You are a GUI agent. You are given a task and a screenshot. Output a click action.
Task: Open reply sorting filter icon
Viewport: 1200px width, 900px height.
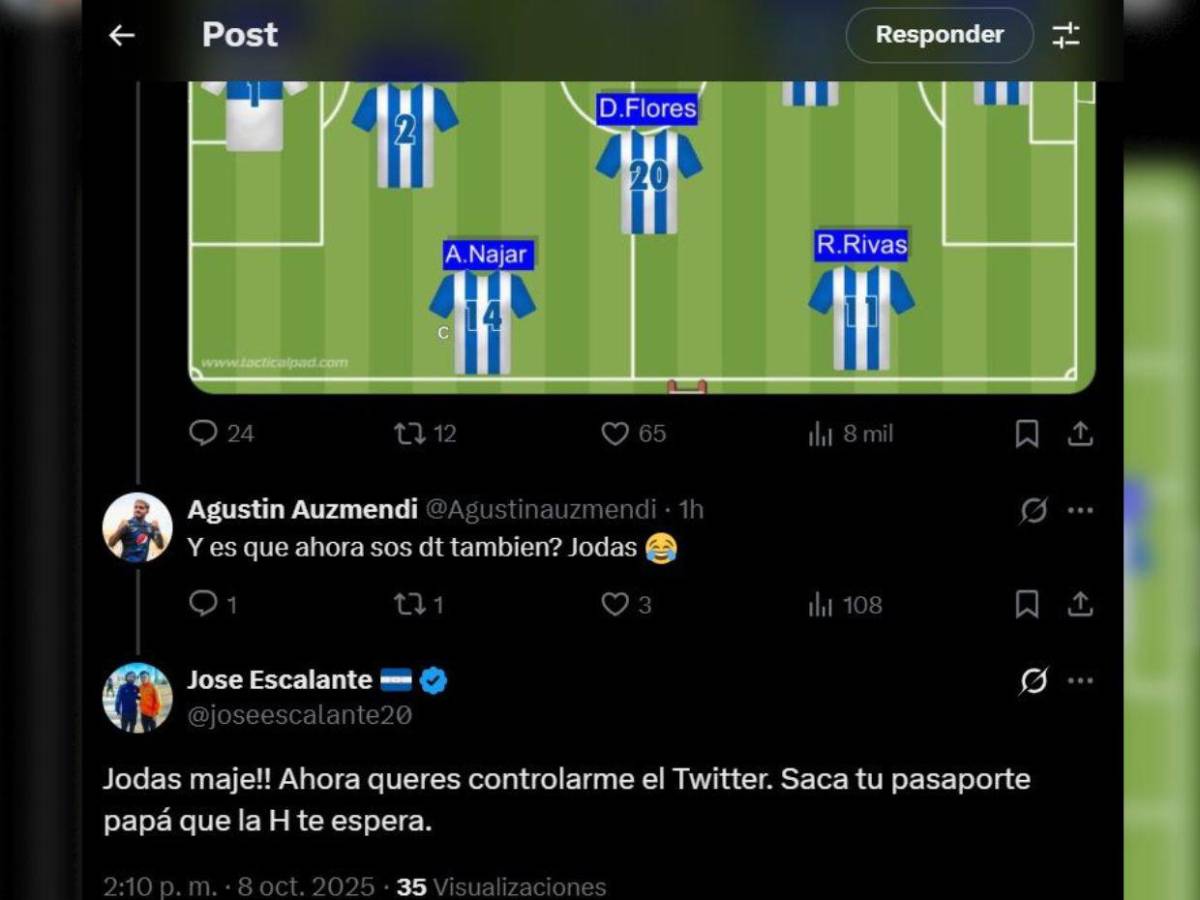[1066, 35]
